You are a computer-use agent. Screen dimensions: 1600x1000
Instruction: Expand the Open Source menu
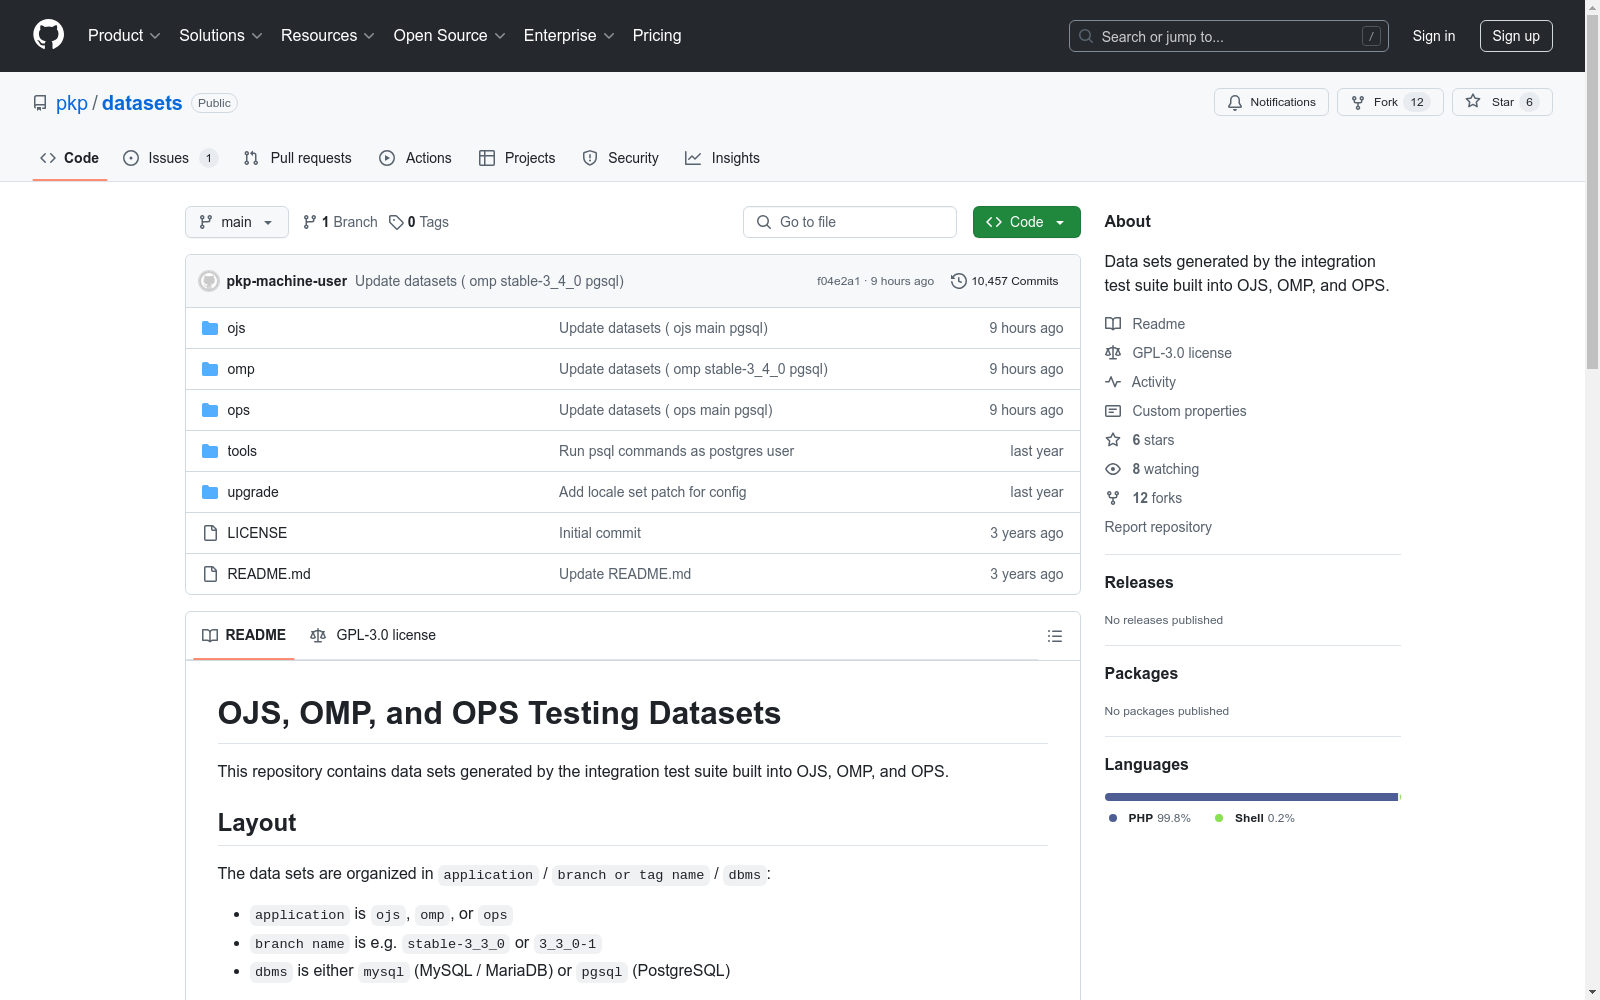(x=449, y=36)
